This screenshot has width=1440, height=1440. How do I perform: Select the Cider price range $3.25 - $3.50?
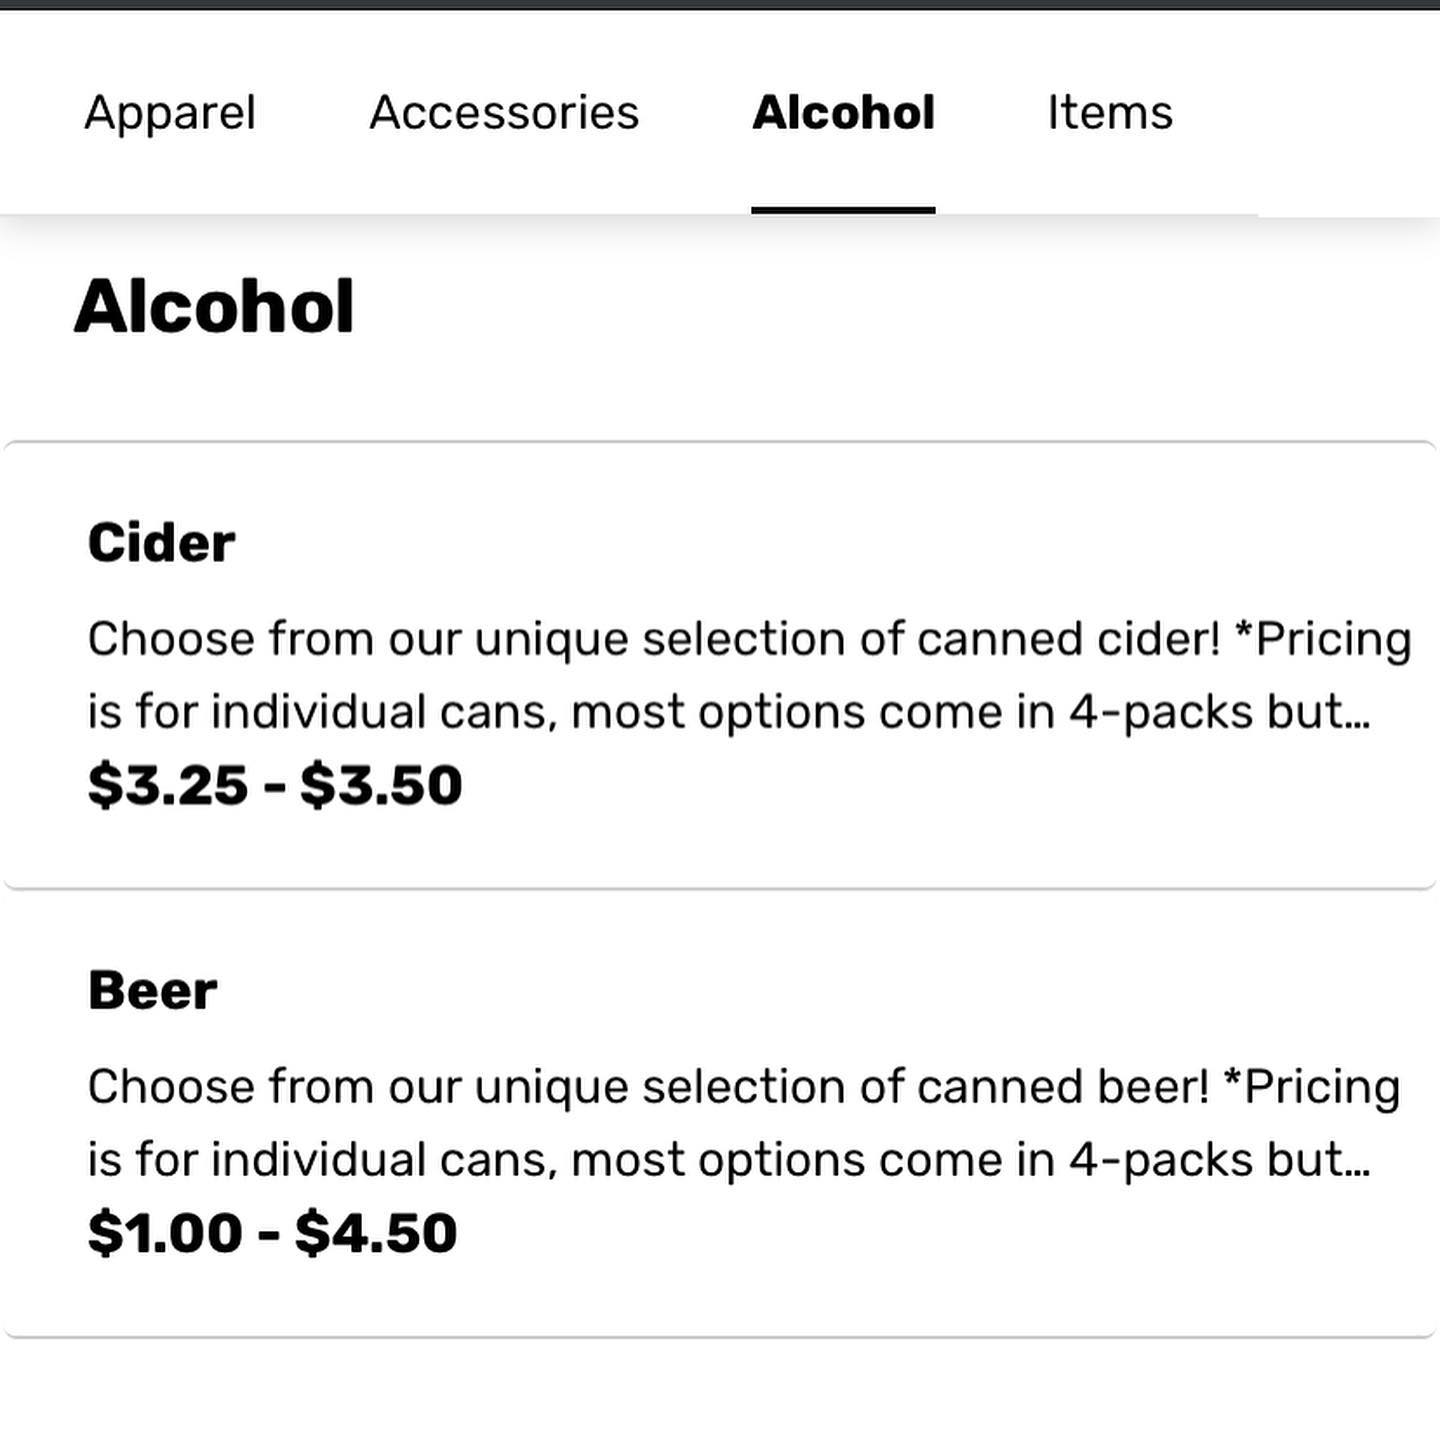point(275,785)
